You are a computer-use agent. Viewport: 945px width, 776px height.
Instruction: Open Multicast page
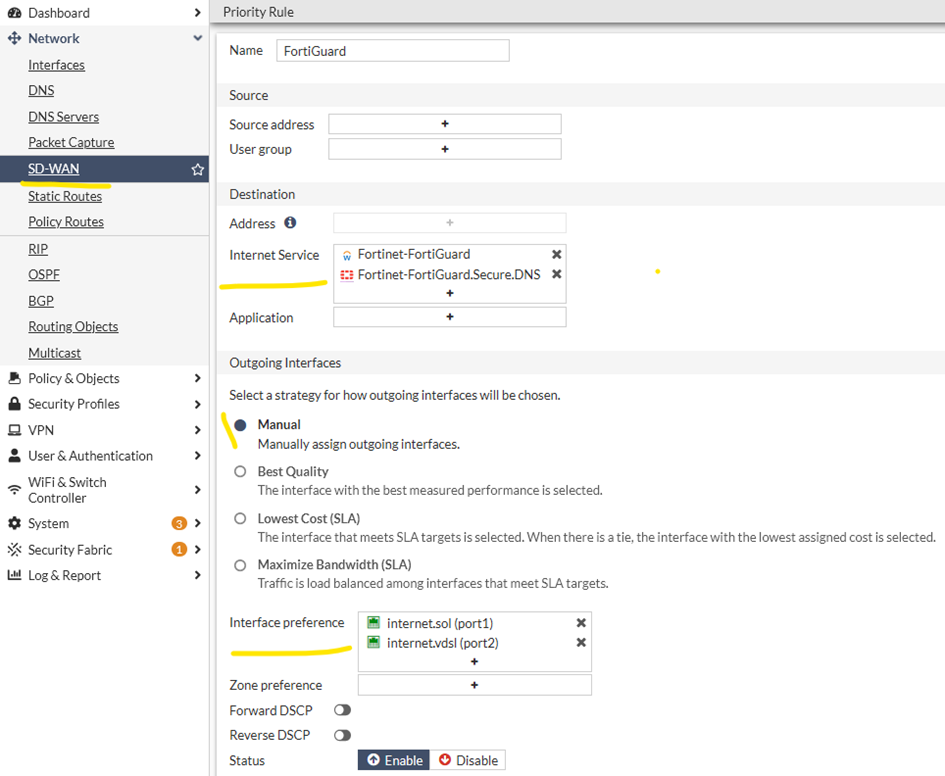[x=54, y=353]
